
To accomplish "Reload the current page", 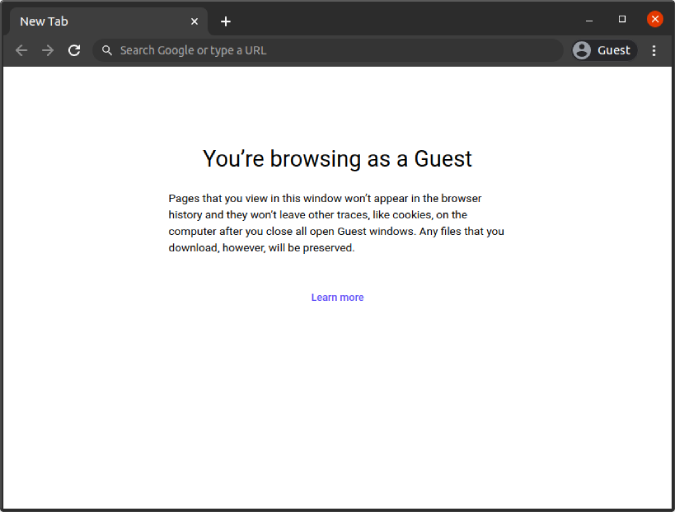I will pyautogui.click(x=74, y=50).
